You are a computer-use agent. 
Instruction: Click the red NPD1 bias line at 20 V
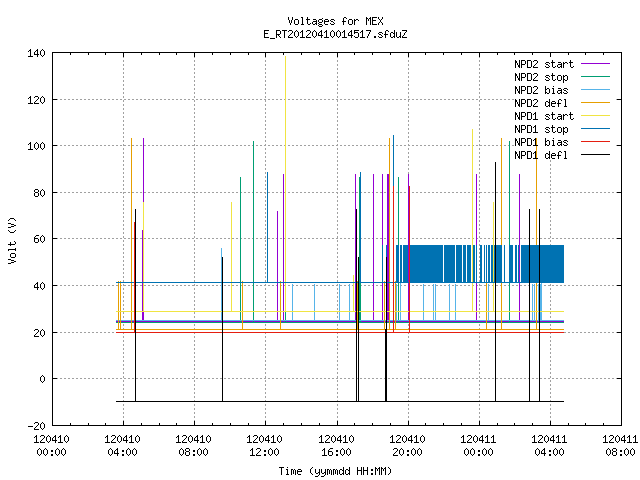click(x=340, y=332)
